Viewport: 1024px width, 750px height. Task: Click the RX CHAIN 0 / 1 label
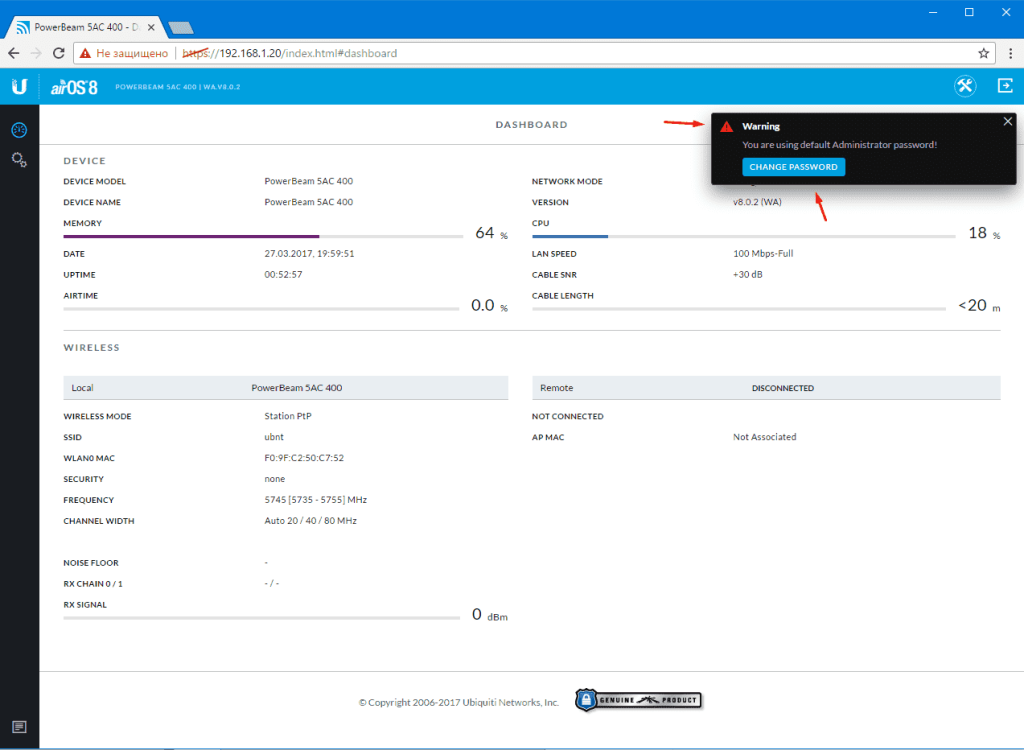[x=93, y=583]
